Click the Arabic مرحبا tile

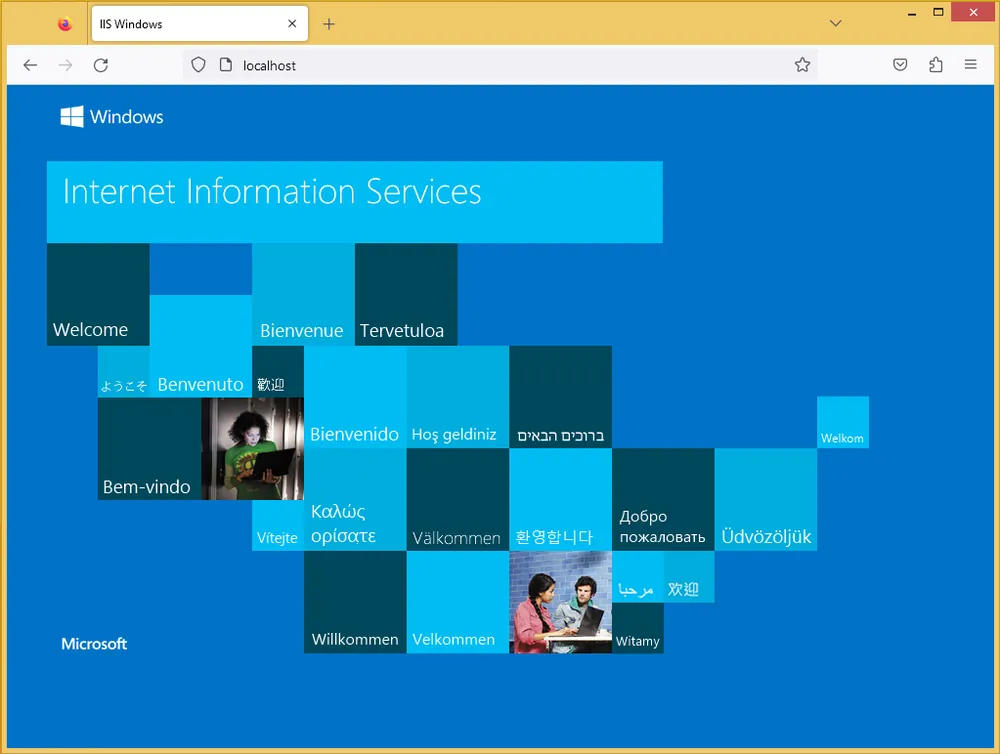[638, 577]
